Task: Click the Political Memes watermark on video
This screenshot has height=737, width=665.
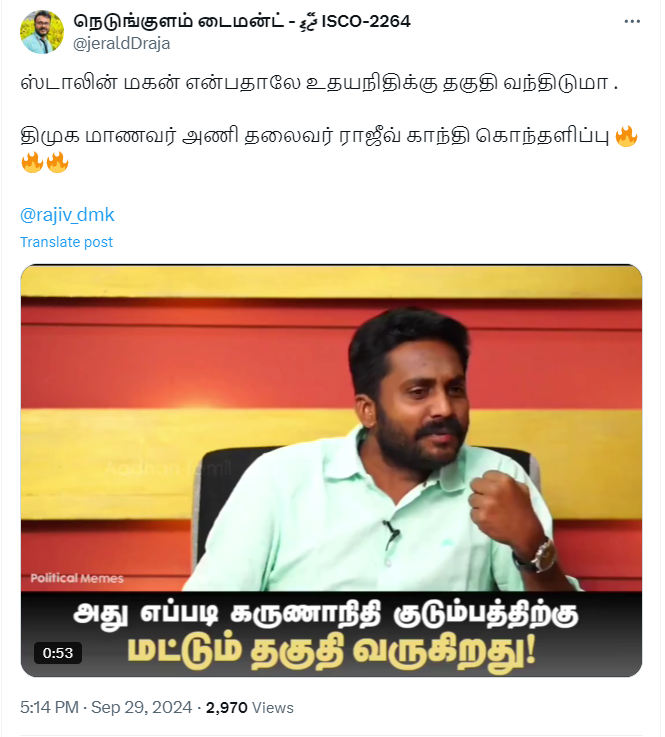Action: point(77,578)
